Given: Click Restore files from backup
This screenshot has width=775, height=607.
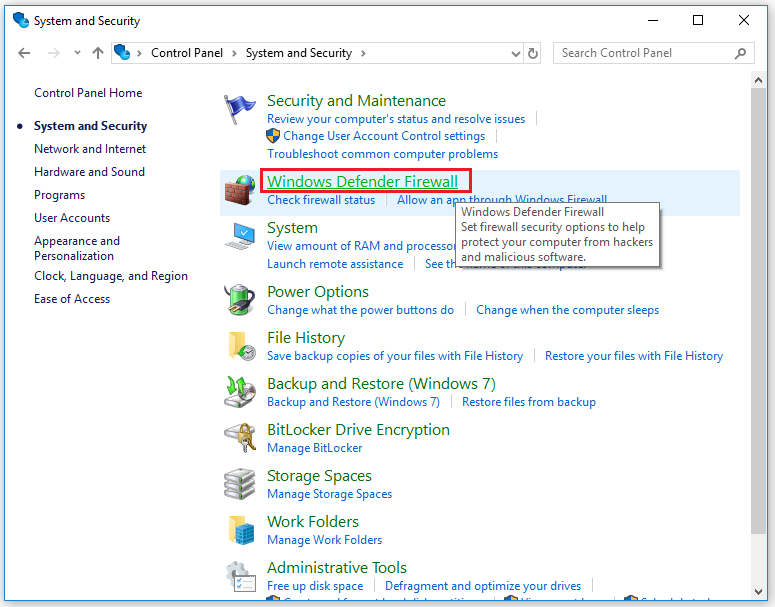Looking at the screenshot, I should click(x=529, y=402).
